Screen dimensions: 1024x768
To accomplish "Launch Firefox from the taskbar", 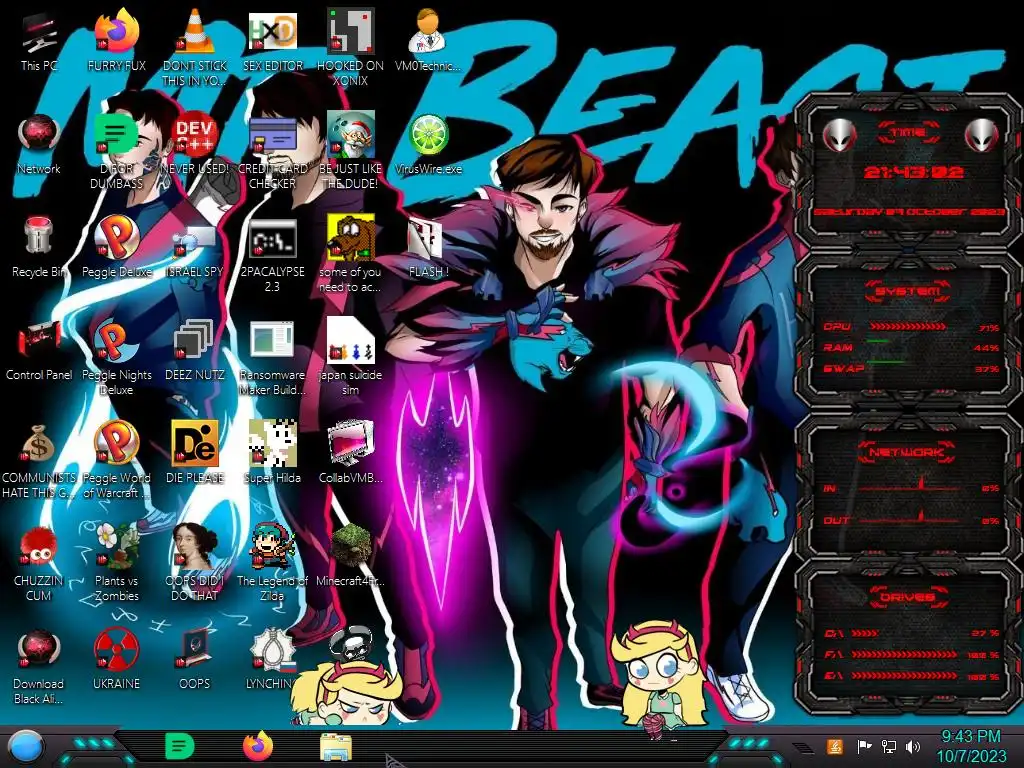I will [258, 746].
